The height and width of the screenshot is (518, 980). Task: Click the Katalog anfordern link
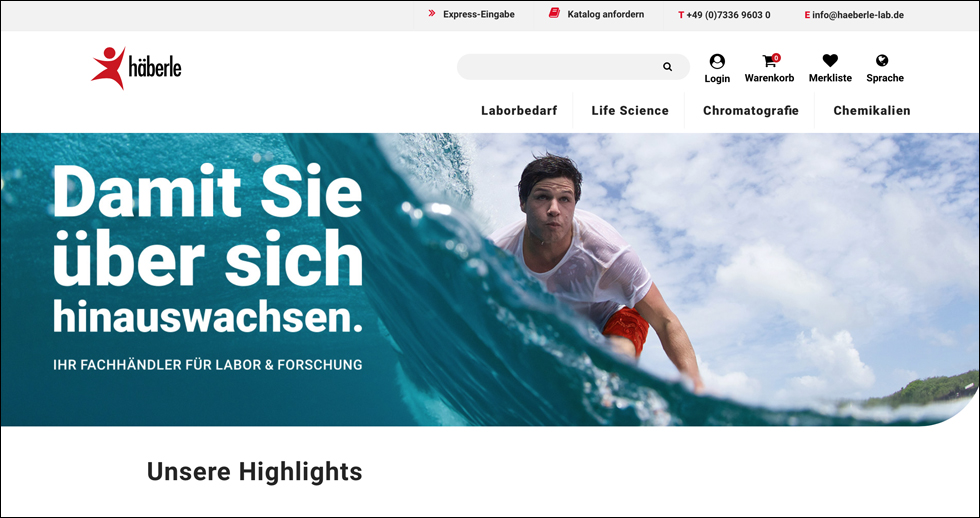pos(606,14)
